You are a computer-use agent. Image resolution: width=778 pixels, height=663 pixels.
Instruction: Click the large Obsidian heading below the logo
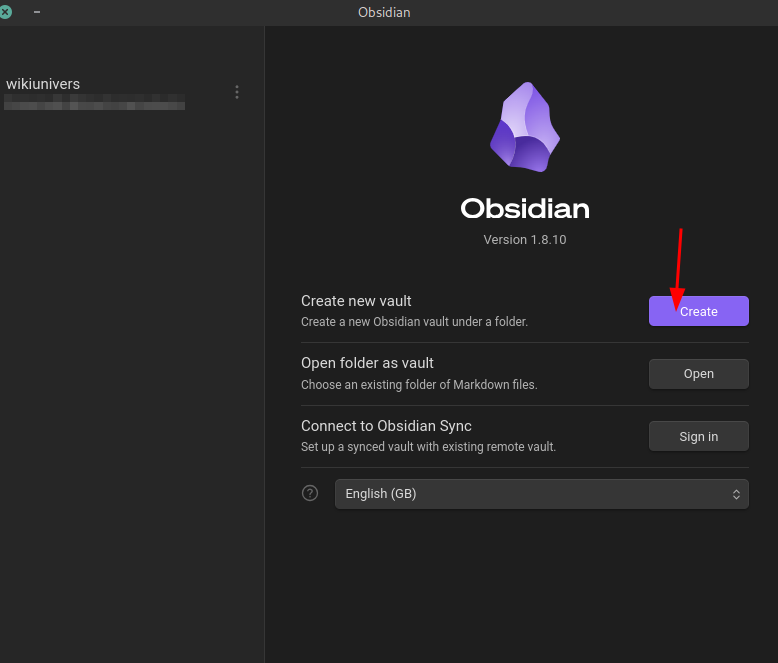(x=524, y=208)
